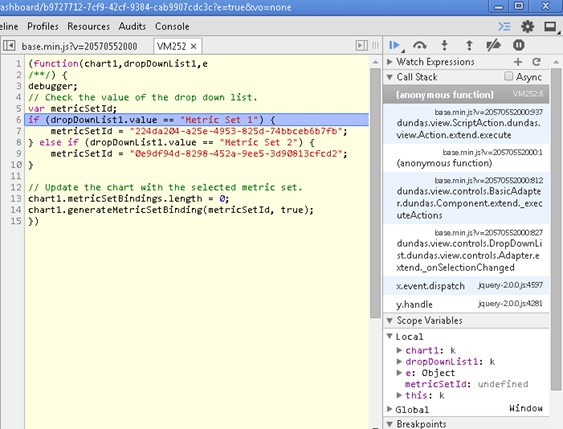Hide the debugger sidebar
The width and height of the screenshot is (563, 429).
pyautogui.click(x=361, y=46)
